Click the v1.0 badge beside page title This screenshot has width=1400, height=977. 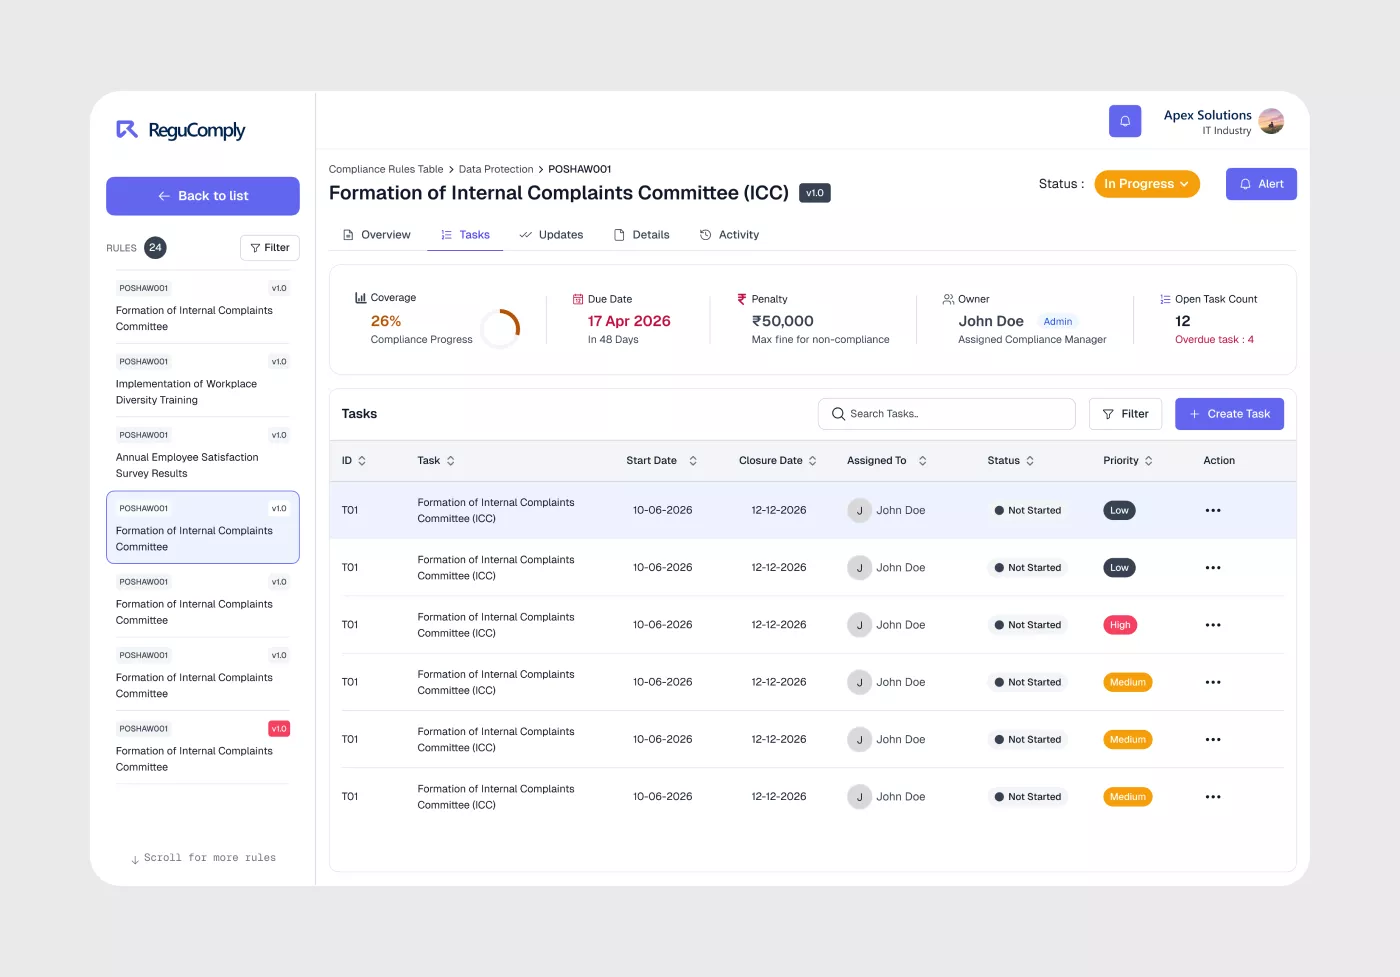[x=815, y=193]
